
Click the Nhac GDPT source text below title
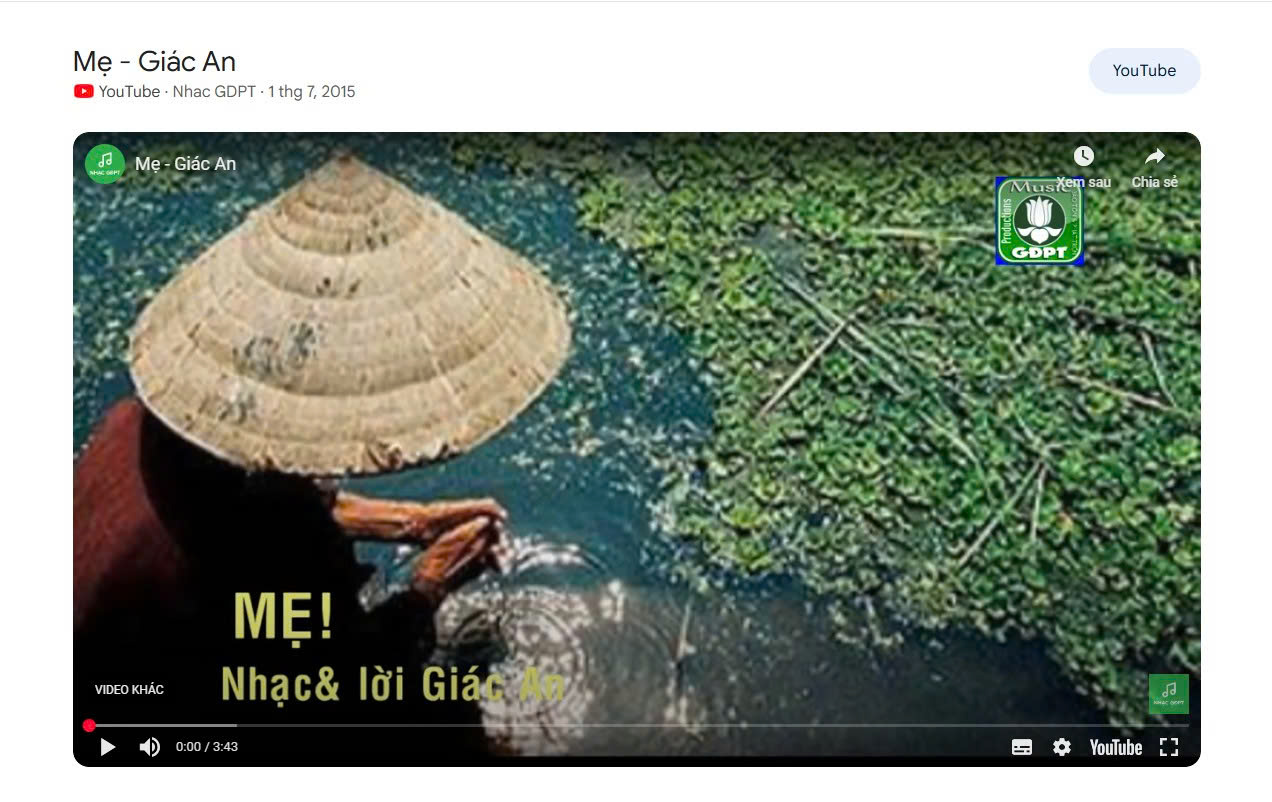coord(214,92)
